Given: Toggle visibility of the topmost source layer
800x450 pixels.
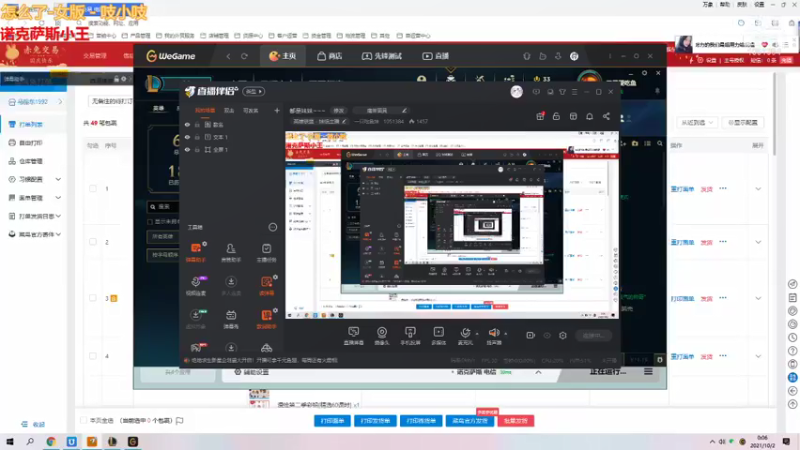Looking at the screenshot, I should point(187,124).
